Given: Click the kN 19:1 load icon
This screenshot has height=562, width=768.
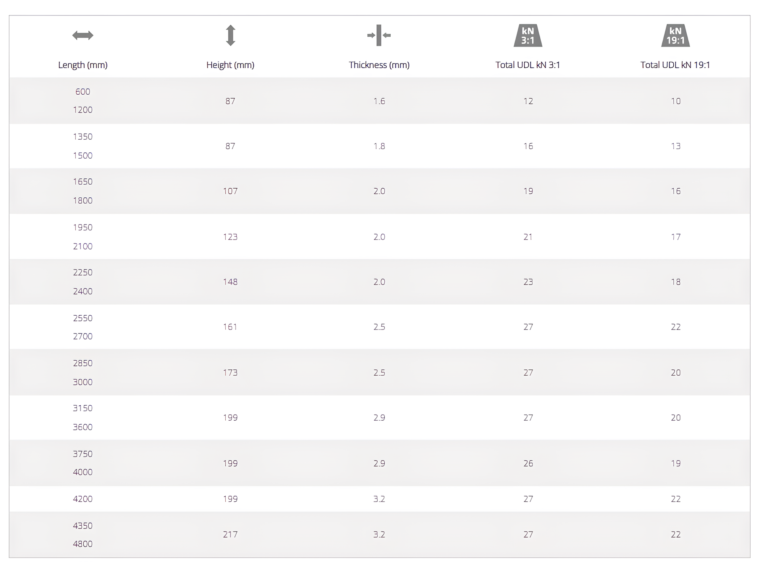Looking at the screenshot, I should pyautogui.click(x=677, y=36).
